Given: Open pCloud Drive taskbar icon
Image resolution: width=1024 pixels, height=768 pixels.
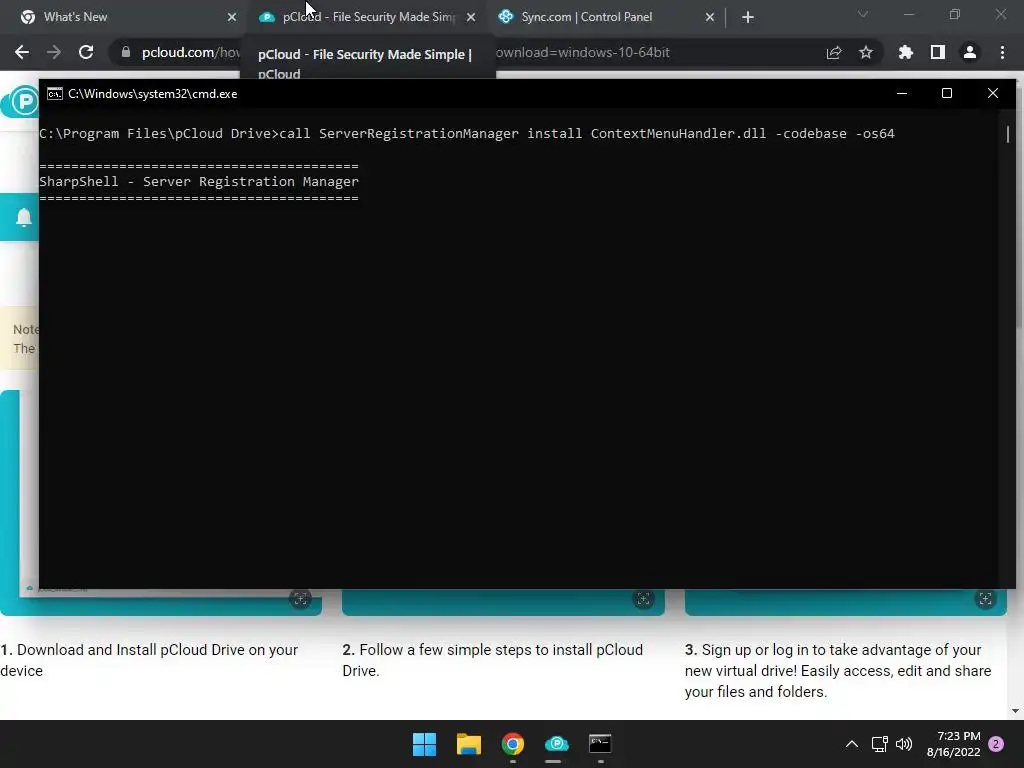Looking at the screenshot, I should tap(556, 744).
